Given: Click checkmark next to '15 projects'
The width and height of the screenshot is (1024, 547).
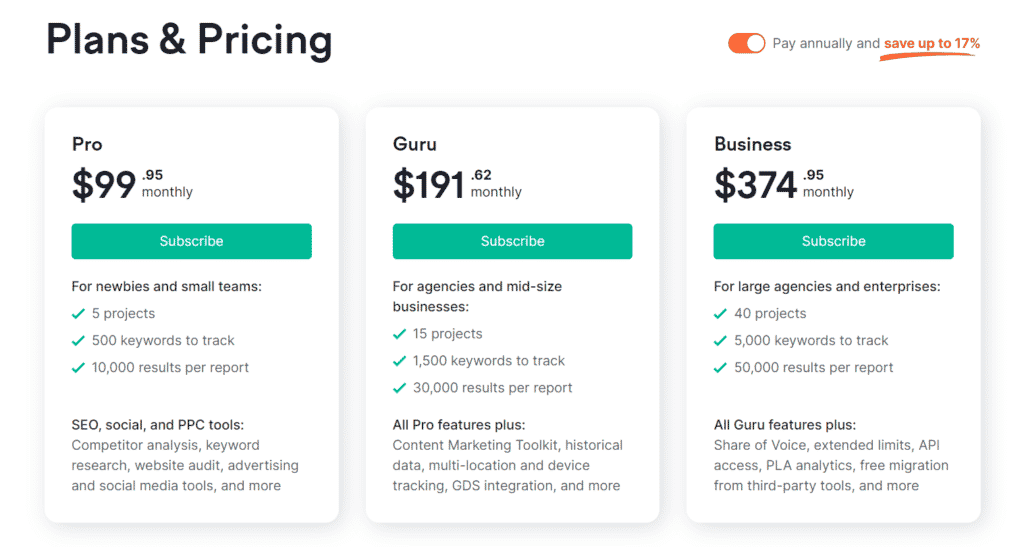Looking at the screenshot, I should pos(400,334).
